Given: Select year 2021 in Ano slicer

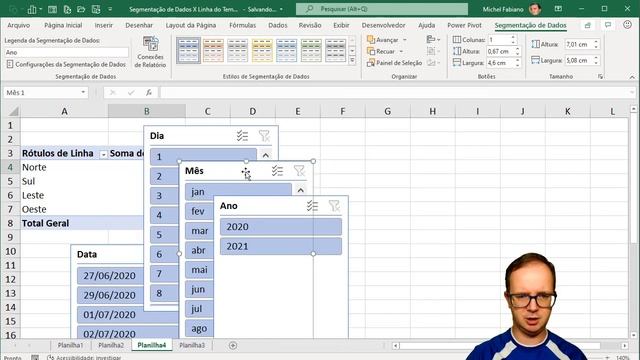Looking at the screenshot, I should [281, 247].
